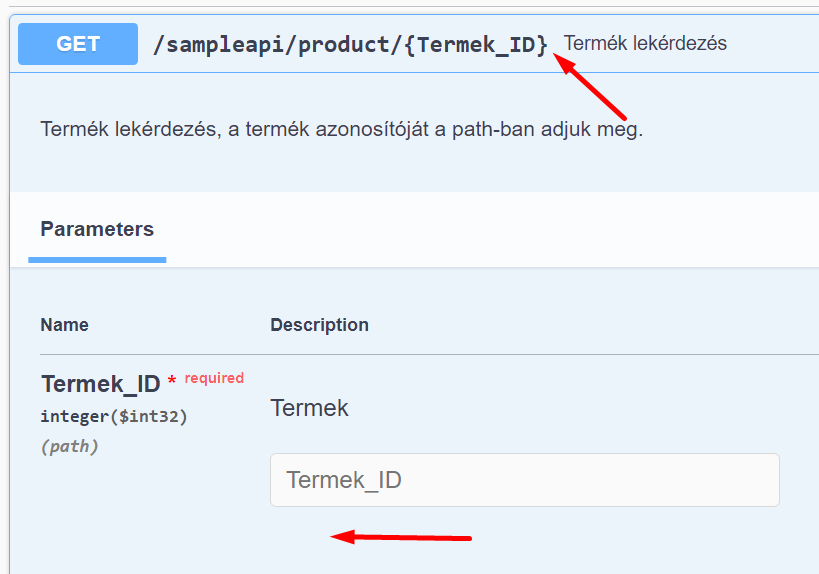
Task: Click the 'required' label beside Termek_ID
Action: 214,378
